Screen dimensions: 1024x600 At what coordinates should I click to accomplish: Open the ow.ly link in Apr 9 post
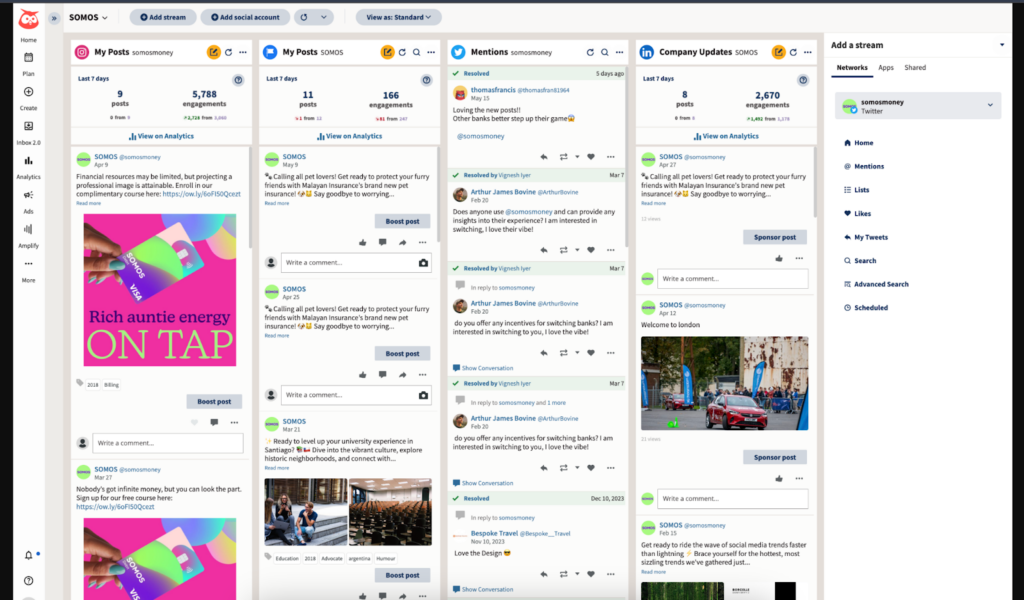click(201, 194)
